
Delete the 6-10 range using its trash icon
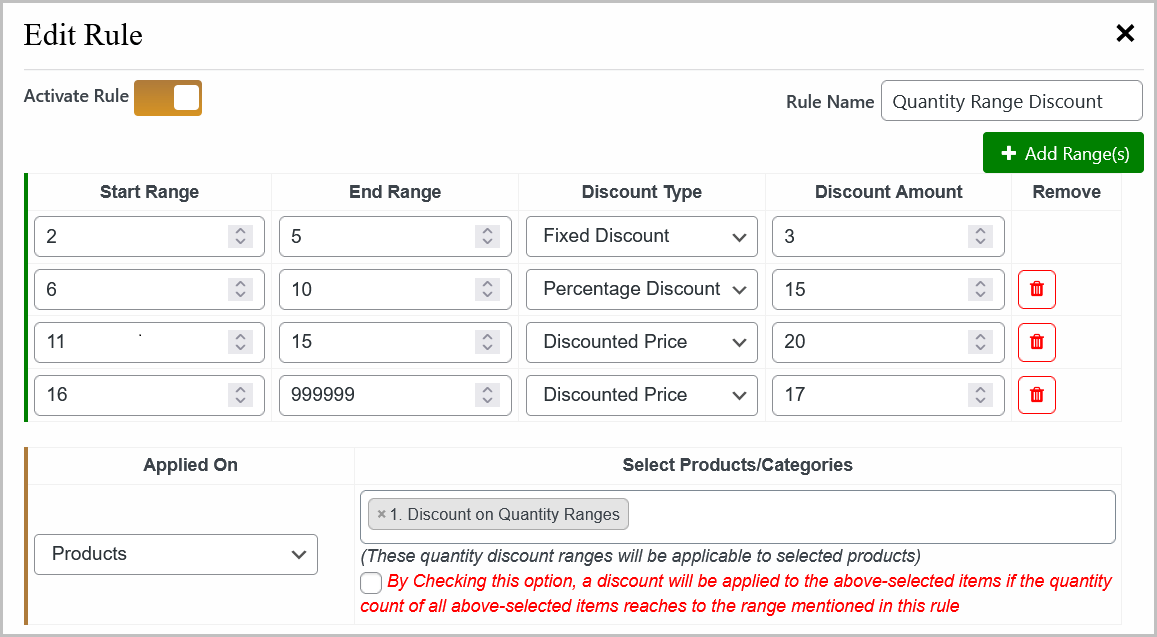1036,289
